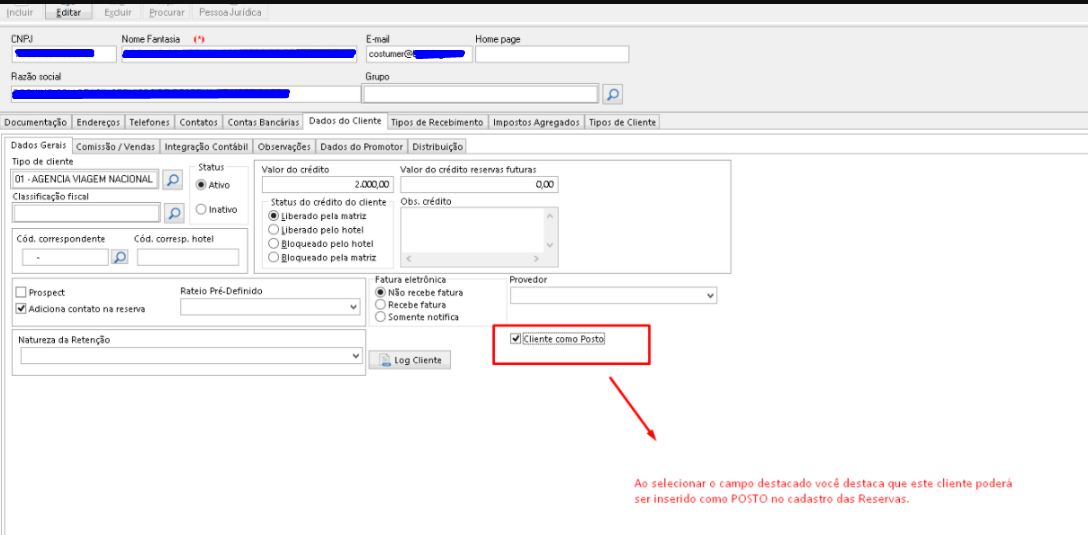1088x535 pixels.
Task: Choose Liberado pelo hotel credit status
Action: (273, 230)
